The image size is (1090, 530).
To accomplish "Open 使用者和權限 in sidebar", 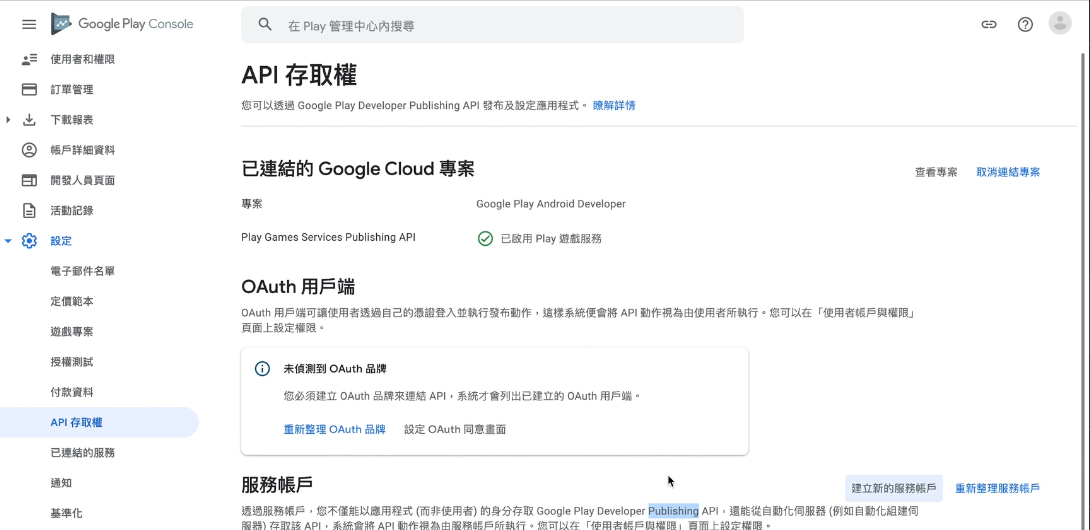I will tap(83, 60).
